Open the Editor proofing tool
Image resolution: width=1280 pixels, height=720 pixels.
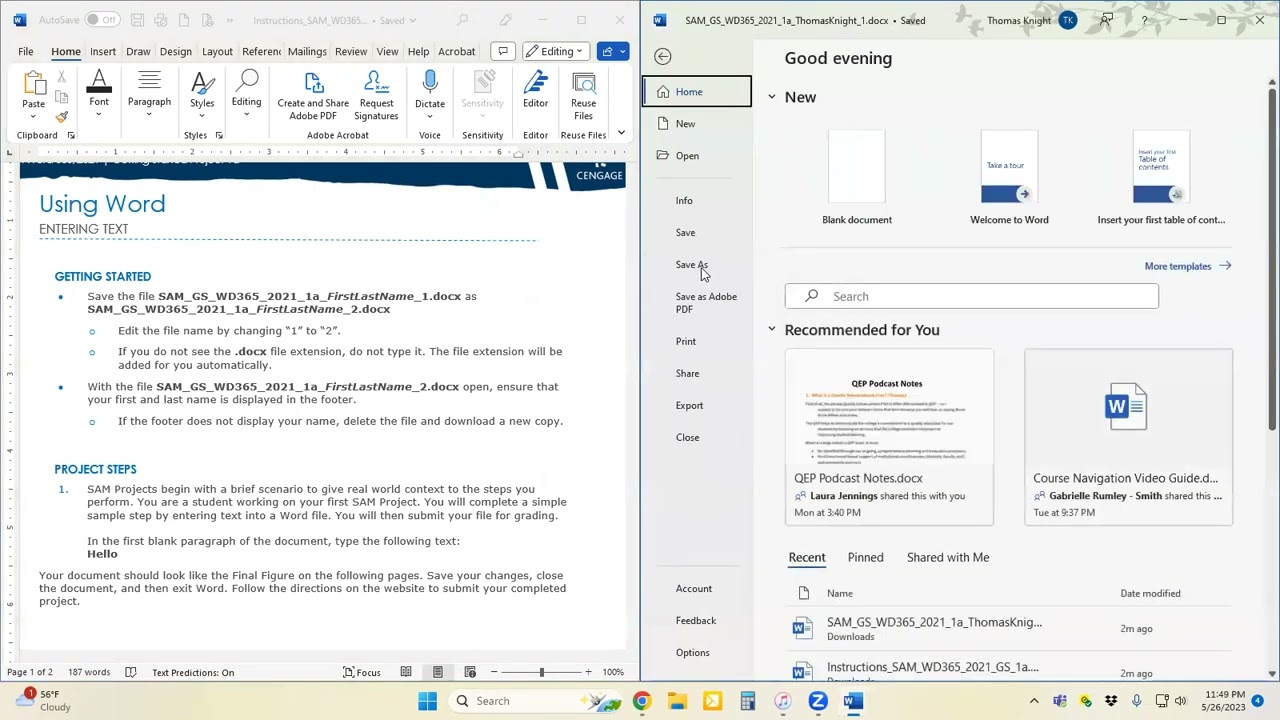pos(535,90)
